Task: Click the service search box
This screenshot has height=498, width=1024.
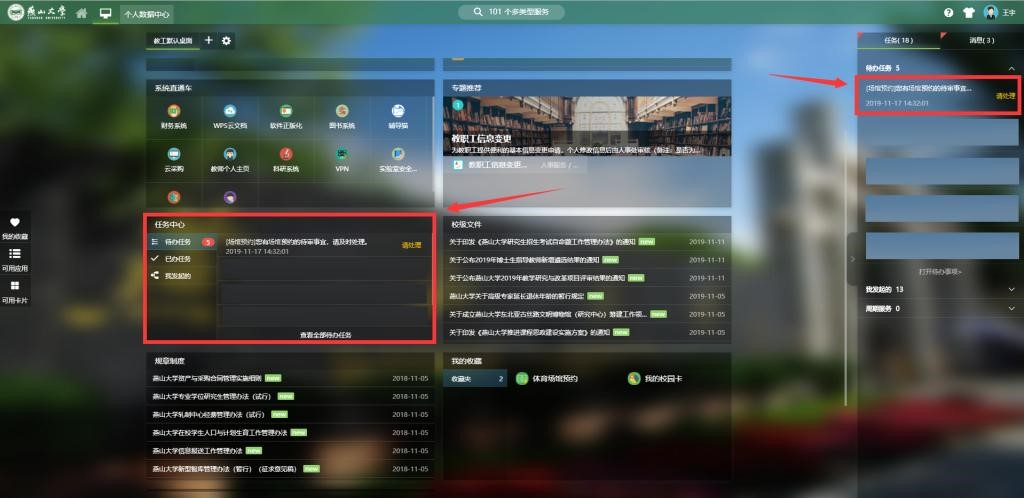Action: tap(511, 12)
